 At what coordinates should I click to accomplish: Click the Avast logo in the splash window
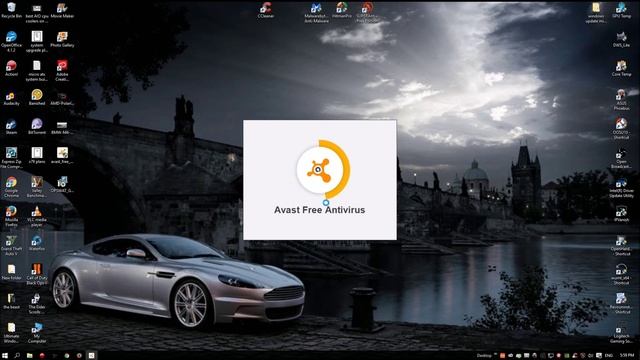click(318, 170)
